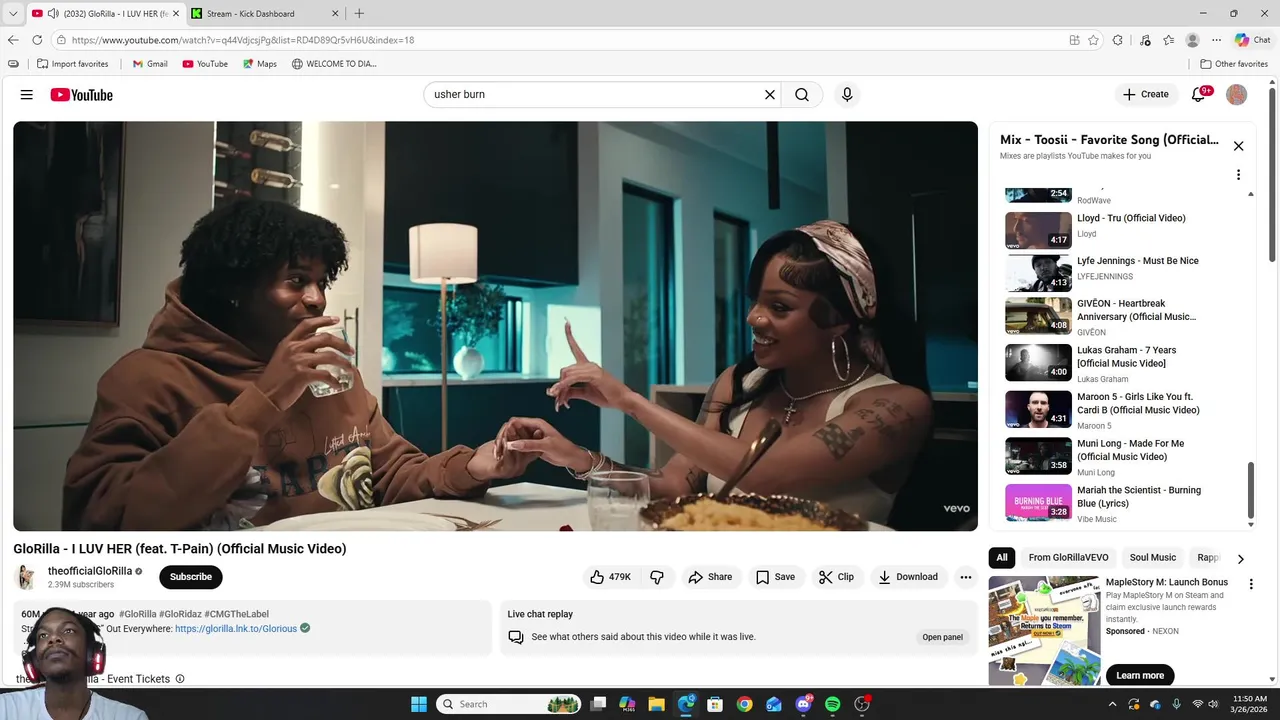Open the glorilla.lnk.to/Glorious link
The image size is (1280, 720).
tap(236, 629)
